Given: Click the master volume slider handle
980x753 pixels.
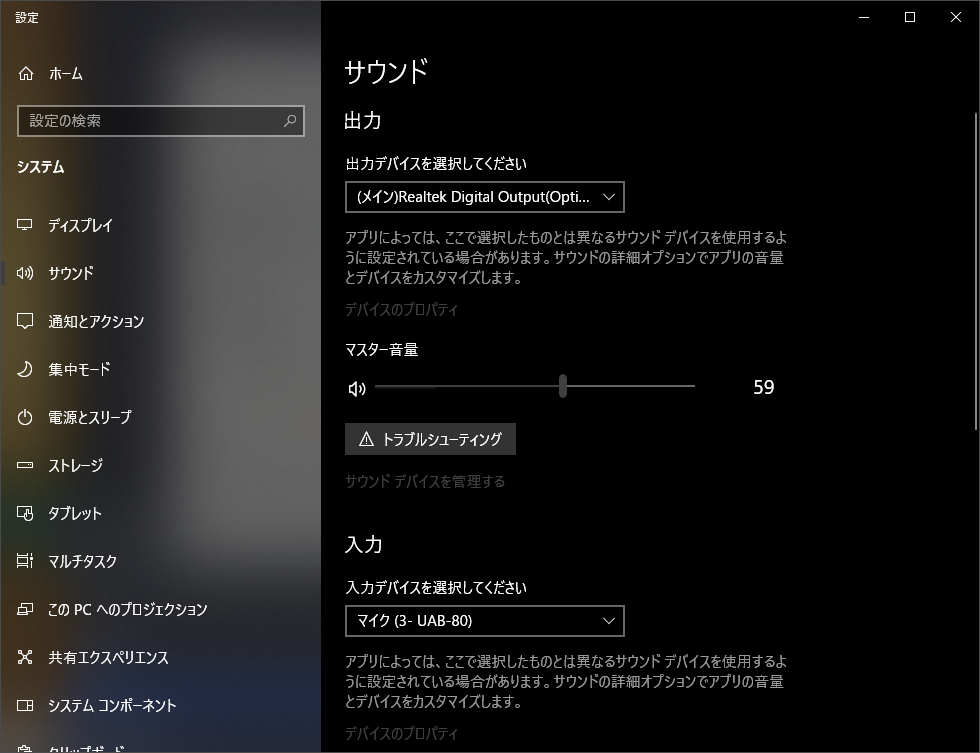Looking at the screenshot, I should tap(563, 386).
